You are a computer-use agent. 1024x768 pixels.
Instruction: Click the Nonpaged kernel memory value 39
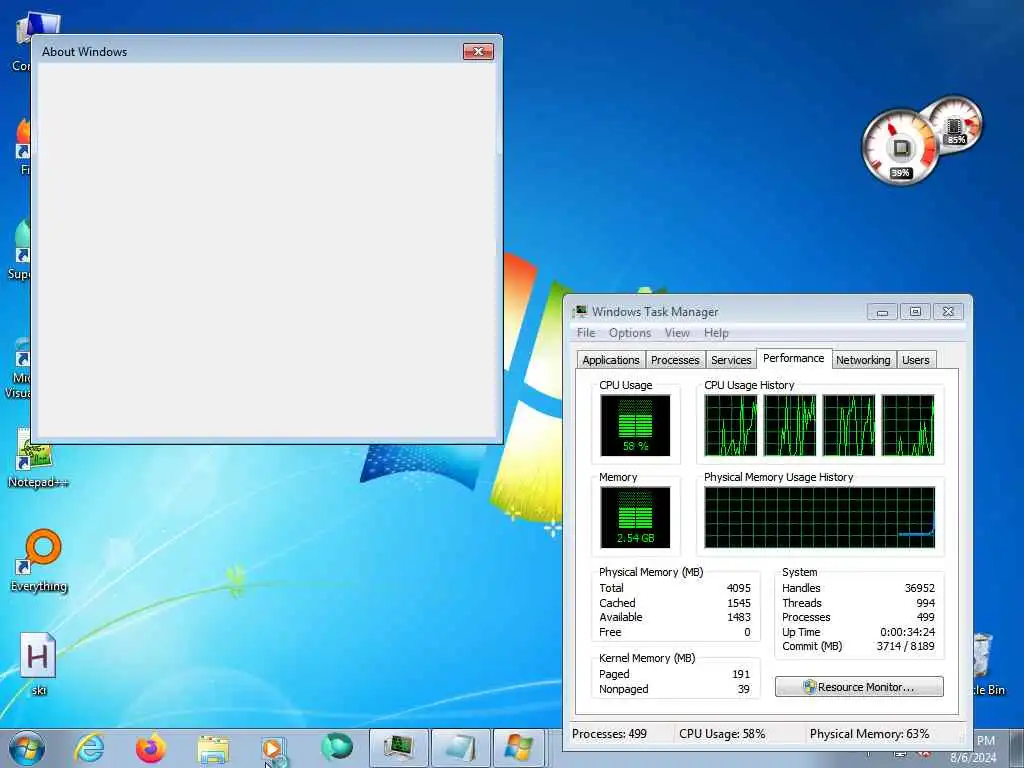[x=744, y=690]
